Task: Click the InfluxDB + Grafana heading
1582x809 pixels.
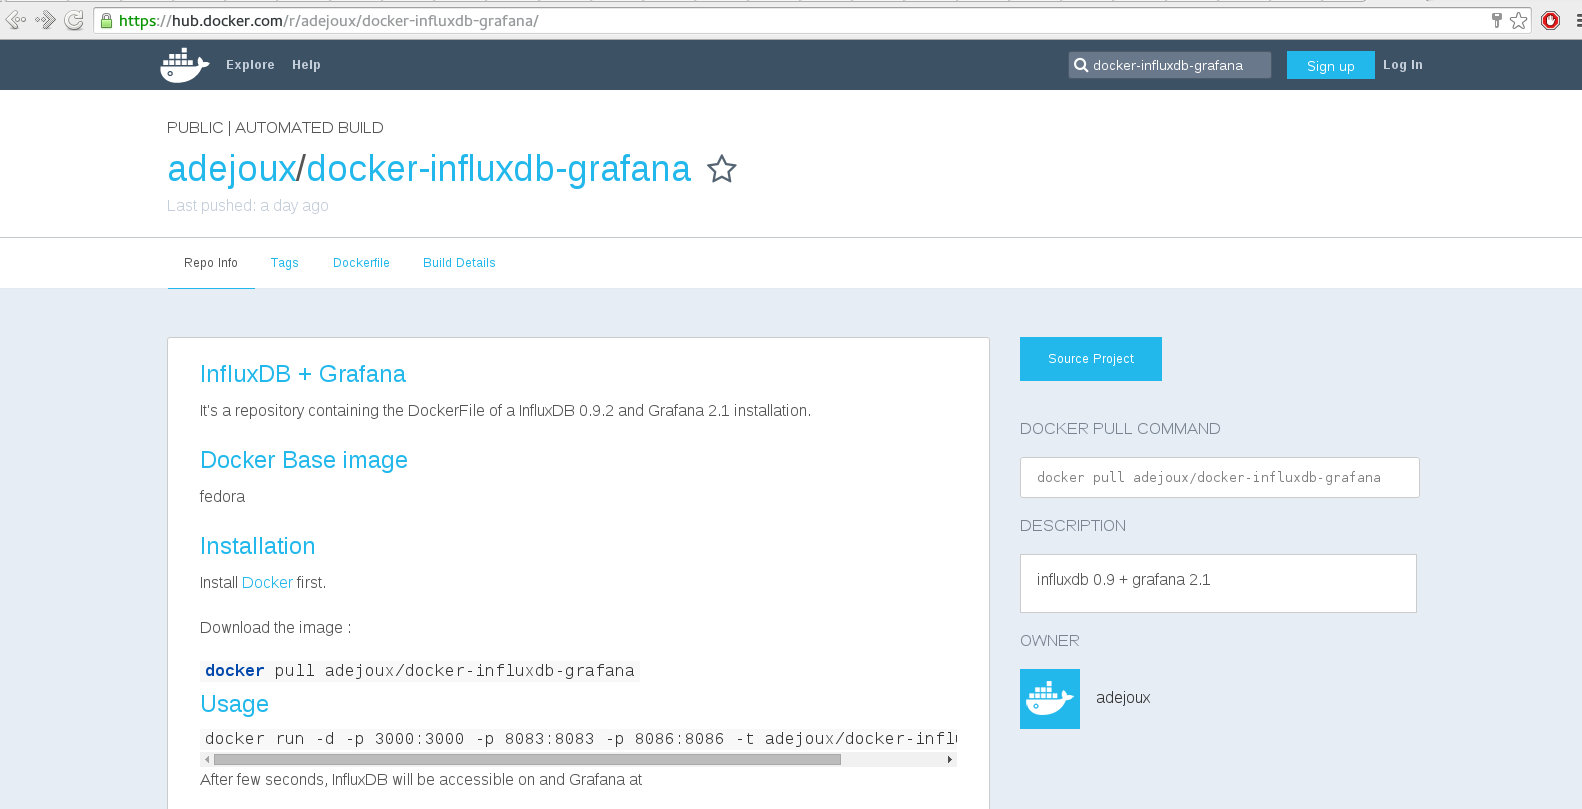Action: coord(303,374)
